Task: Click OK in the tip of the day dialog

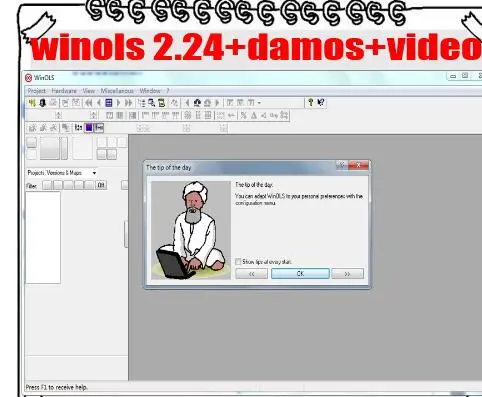Action: pyautogui.click(x=300, y=273)
